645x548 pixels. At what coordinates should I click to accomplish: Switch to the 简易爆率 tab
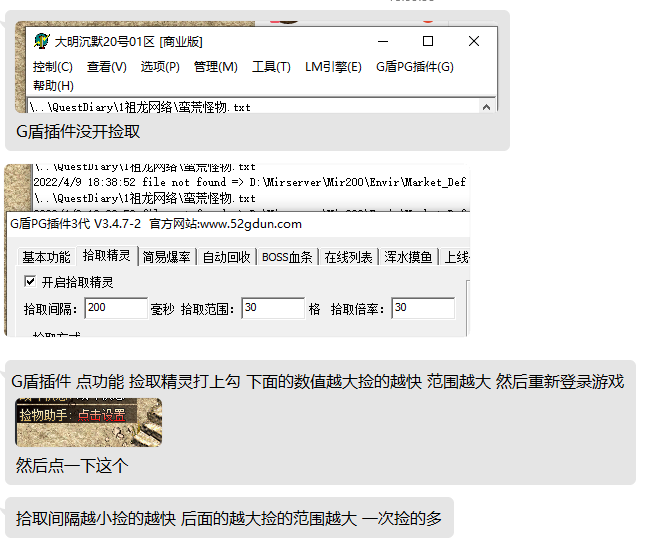click(x=166, y=257)
